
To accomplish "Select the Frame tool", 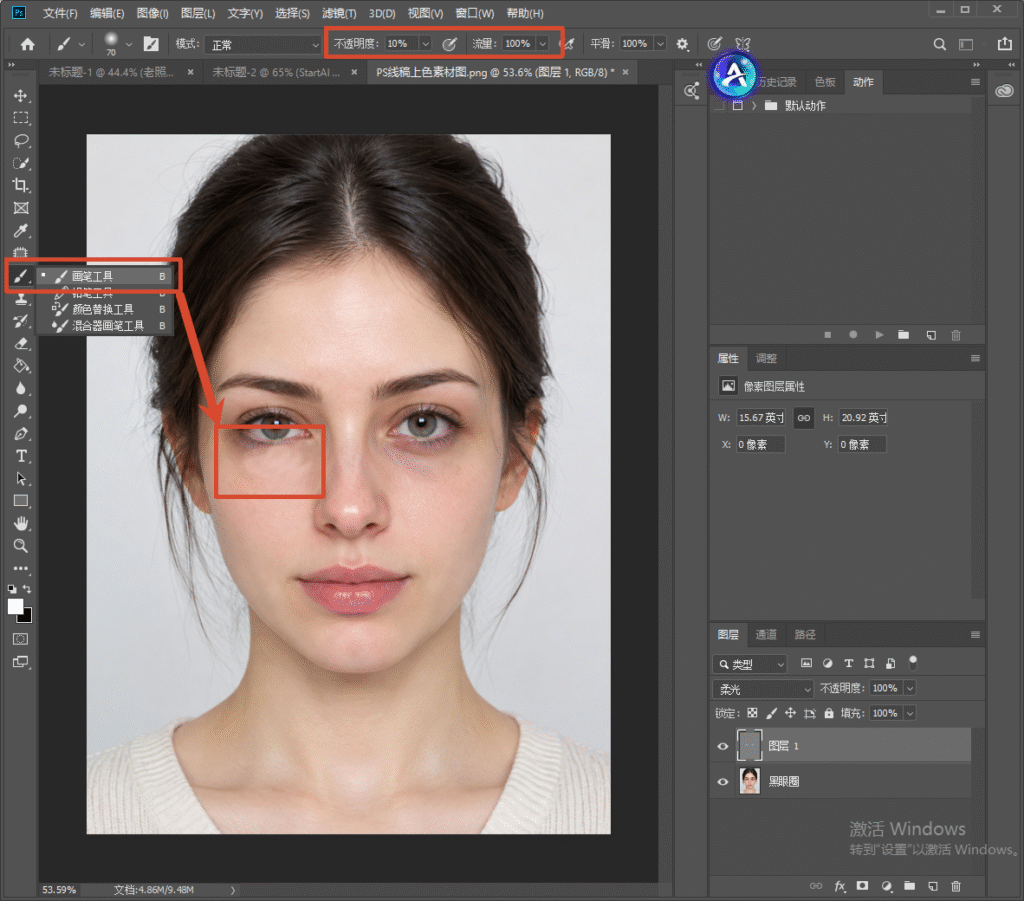I will (x=21, y=208).
